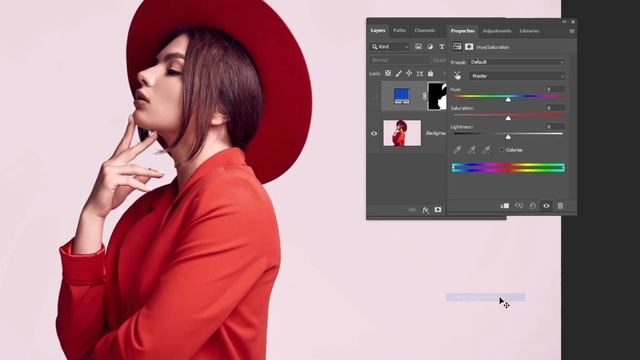Lock all padlock icon
Viewport: 640px width, 360px height.
click(x=430, y=73)
